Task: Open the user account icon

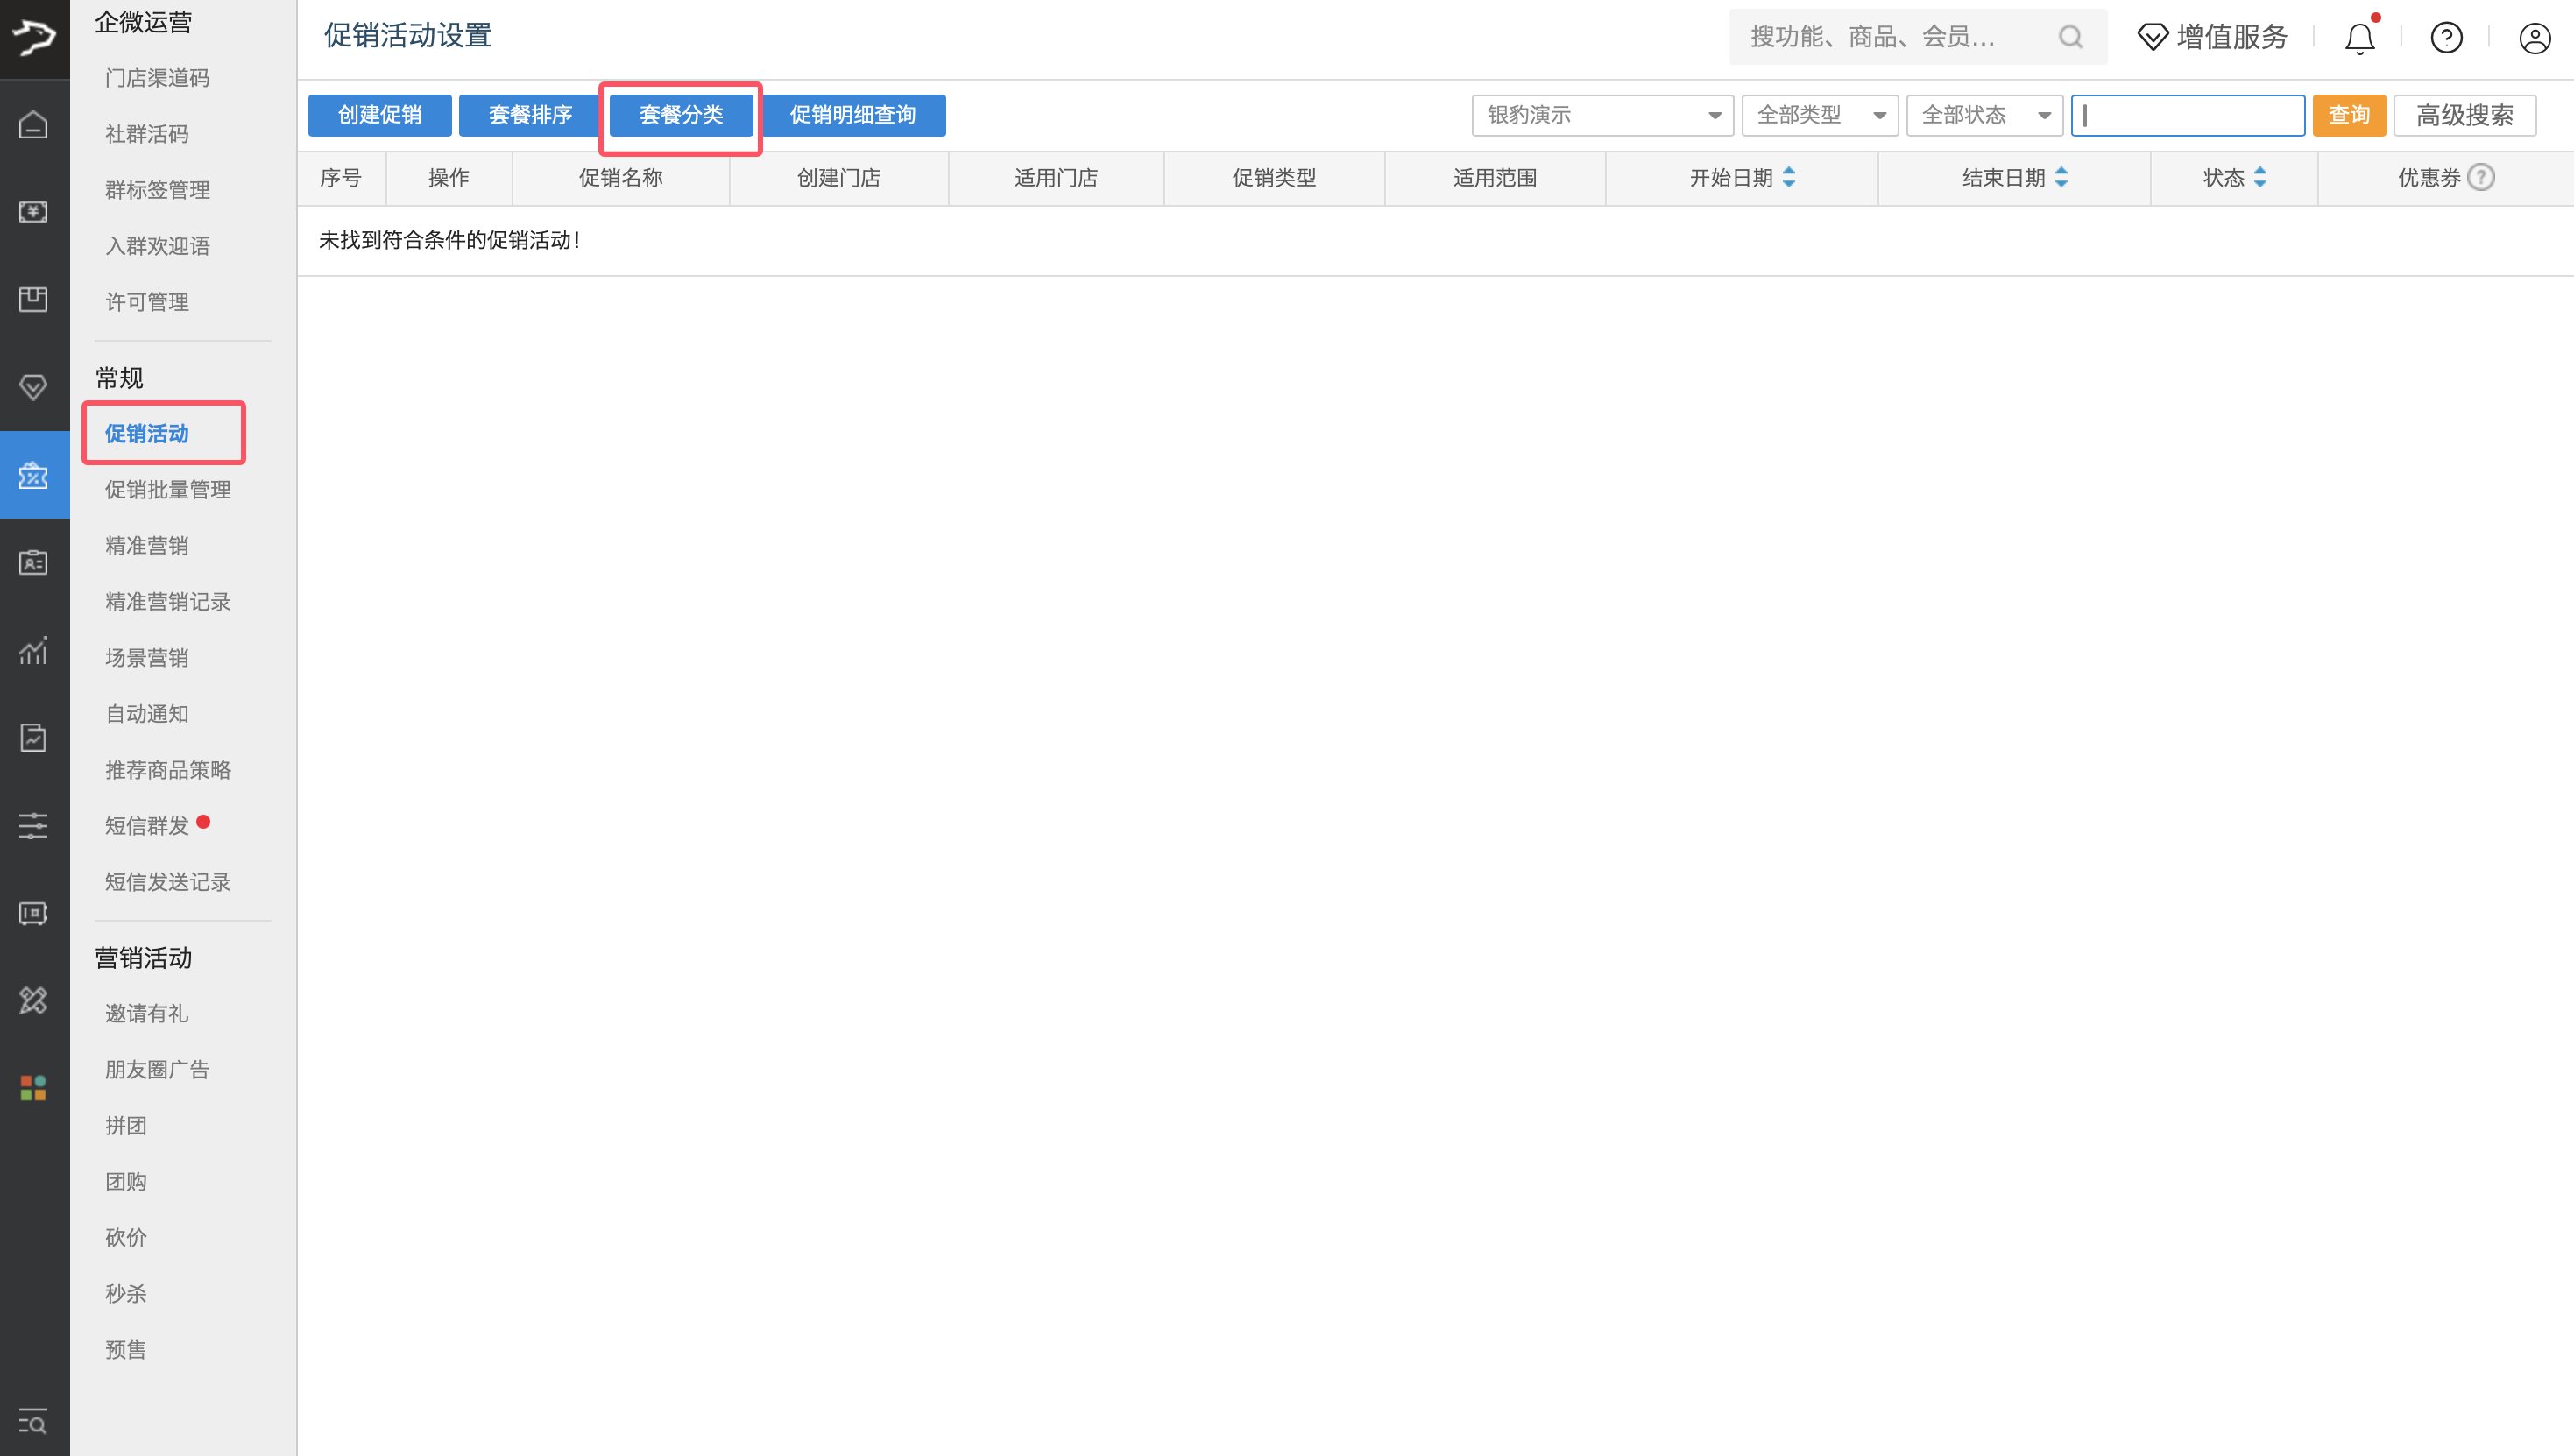Action: pyautogui.click(x=2534, y=38)
